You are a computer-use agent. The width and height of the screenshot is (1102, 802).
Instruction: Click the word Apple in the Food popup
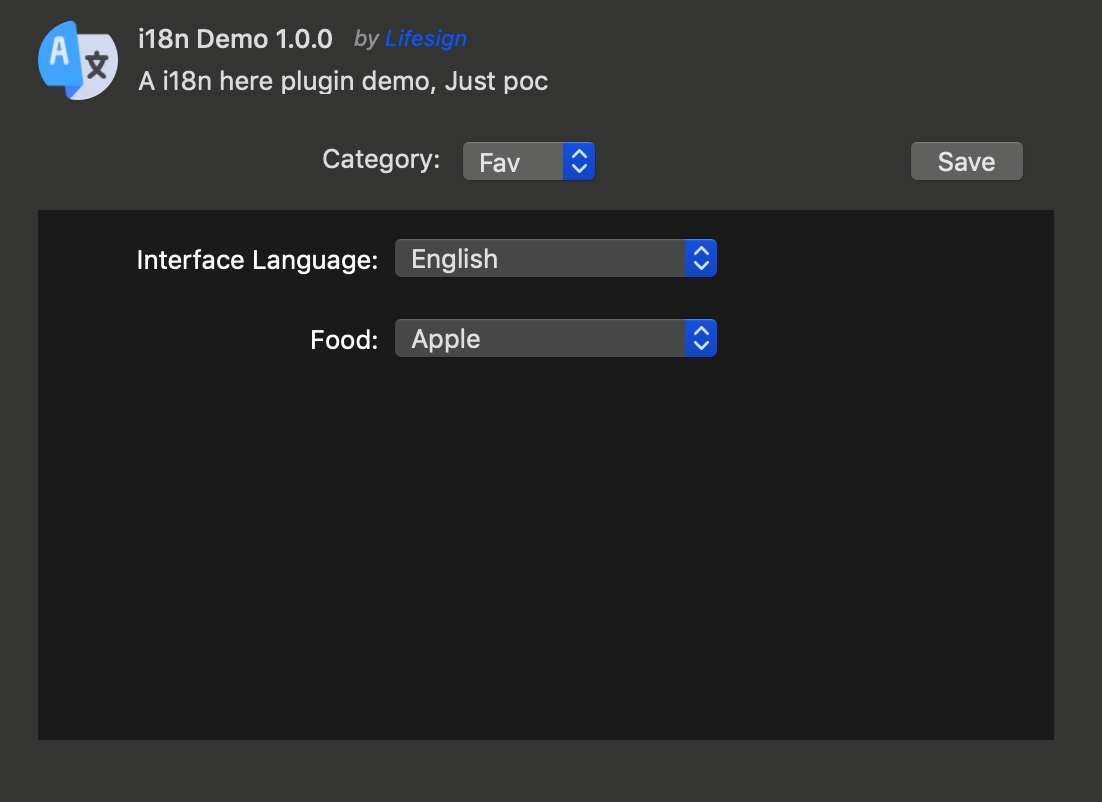[446, 339]
